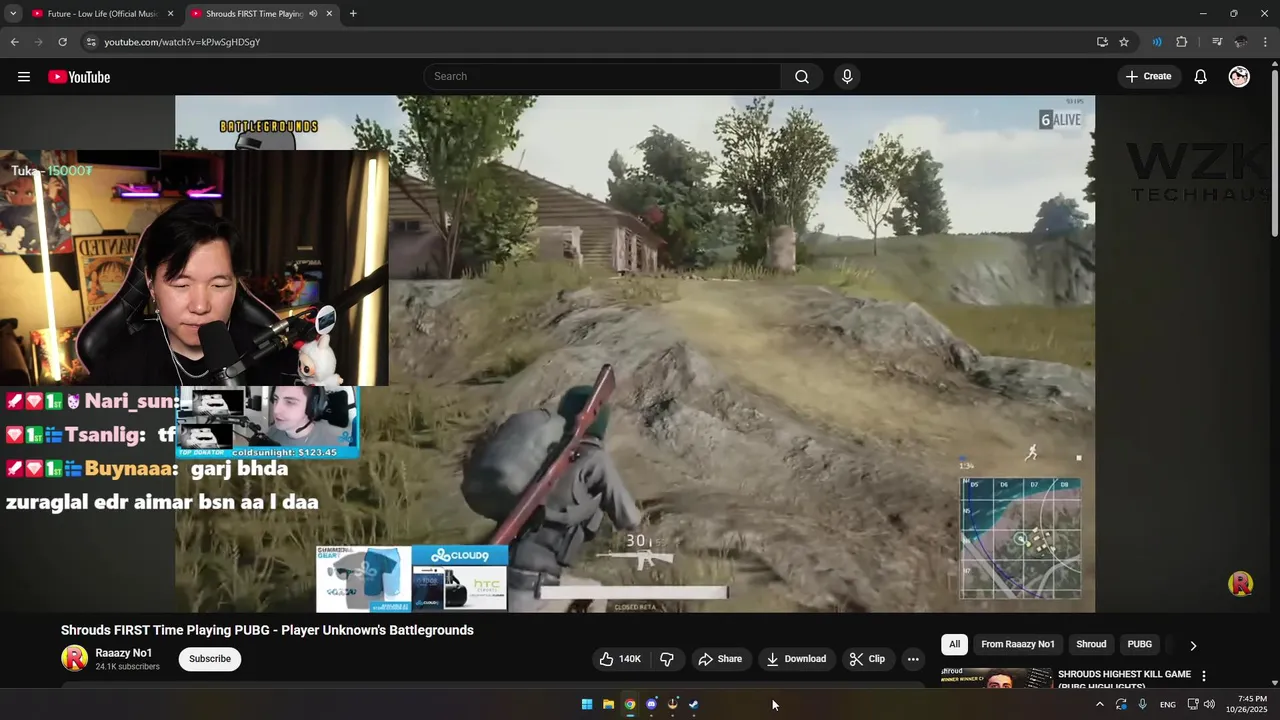
Task: Open Discord from the taskbar
Action: [x=651, y=704]
